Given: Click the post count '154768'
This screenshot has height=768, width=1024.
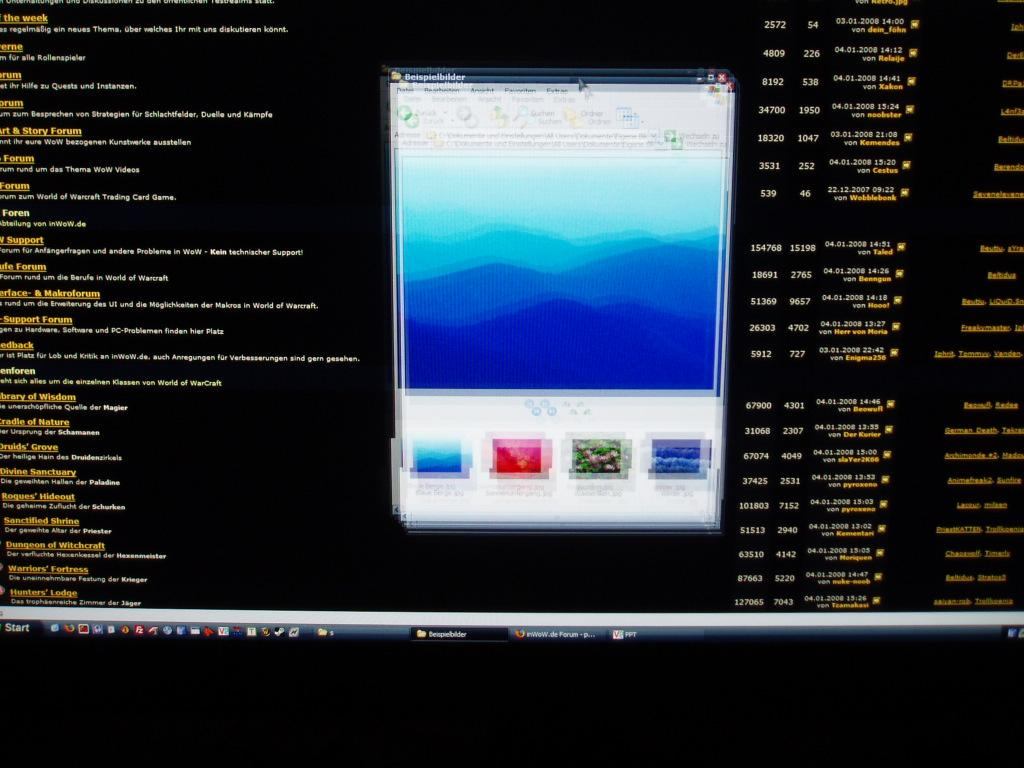Looking at the screenshot, I should (x=766, y=248).
